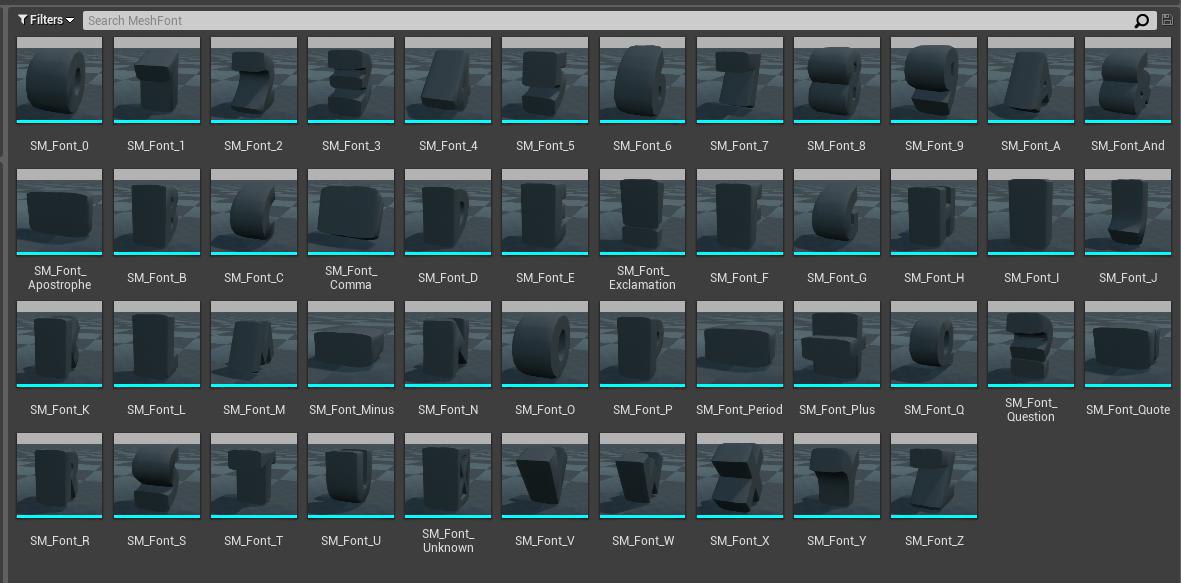Select the SM_Font_V mesh thumbnail
The height and width of the screenshot is (583, 1181).
point(545,476)
